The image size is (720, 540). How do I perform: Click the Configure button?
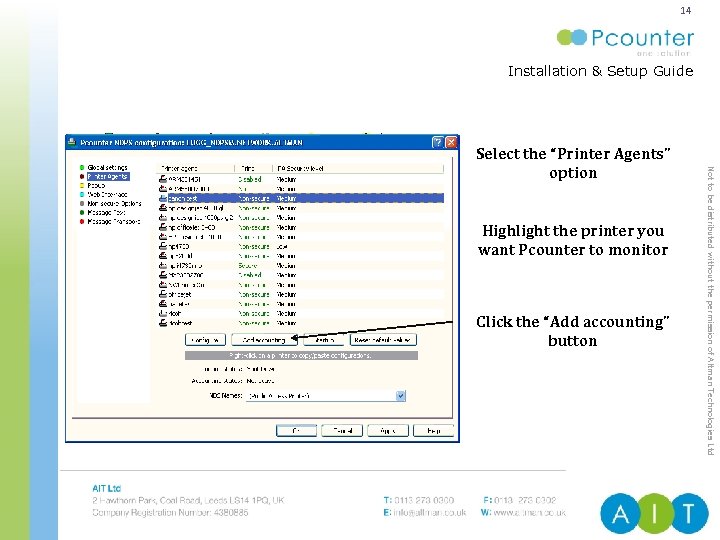coord(205,340)
